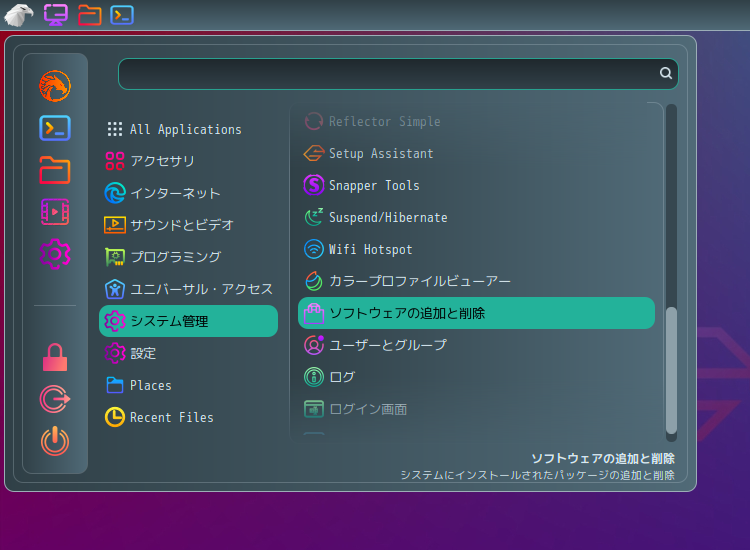Launch terminal from menu sidebar favorites
This screenshot has height=550, width=750.
coord(55,128)
